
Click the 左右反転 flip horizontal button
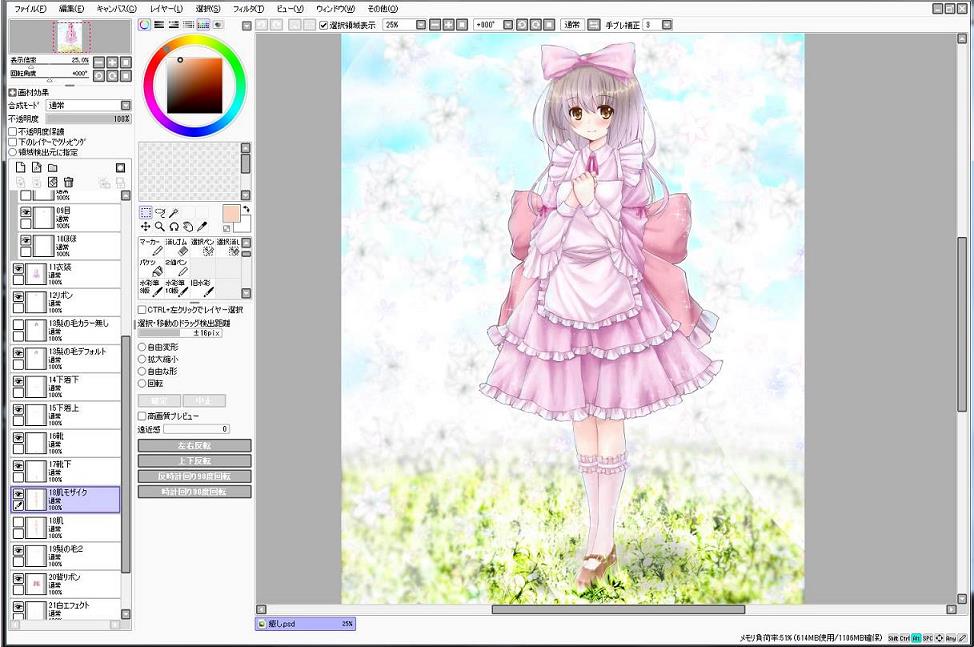194,445
